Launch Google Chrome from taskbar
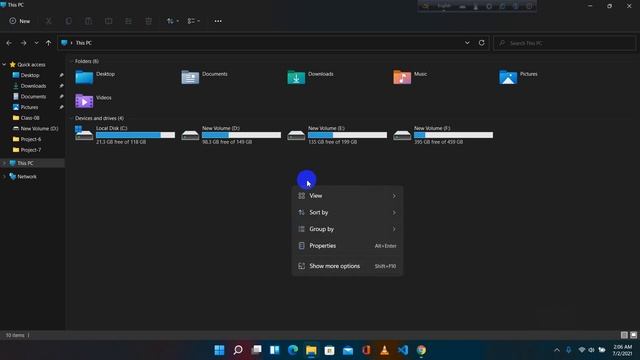The width and height of the screenshot is (640, 360). click(421, 350)
